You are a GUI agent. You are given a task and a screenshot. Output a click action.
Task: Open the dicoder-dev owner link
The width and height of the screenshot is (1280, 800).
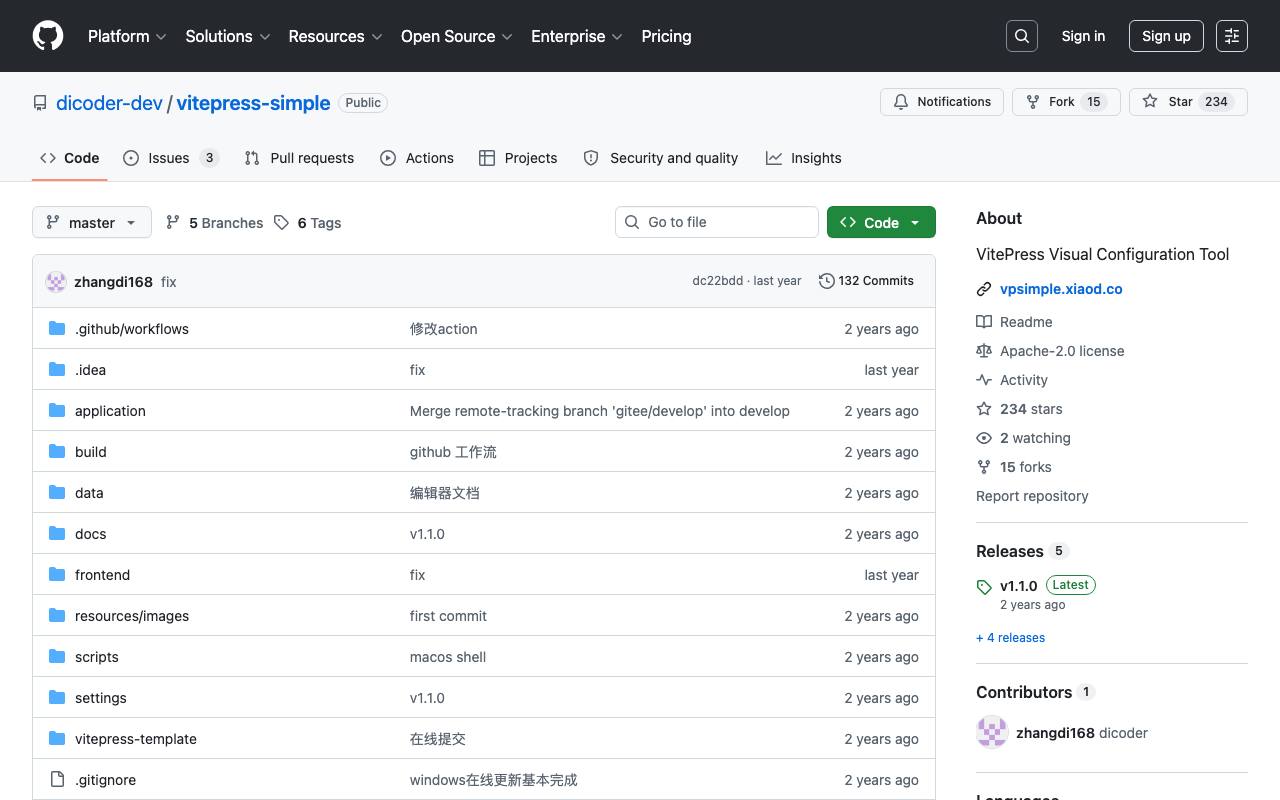[109, 103]
